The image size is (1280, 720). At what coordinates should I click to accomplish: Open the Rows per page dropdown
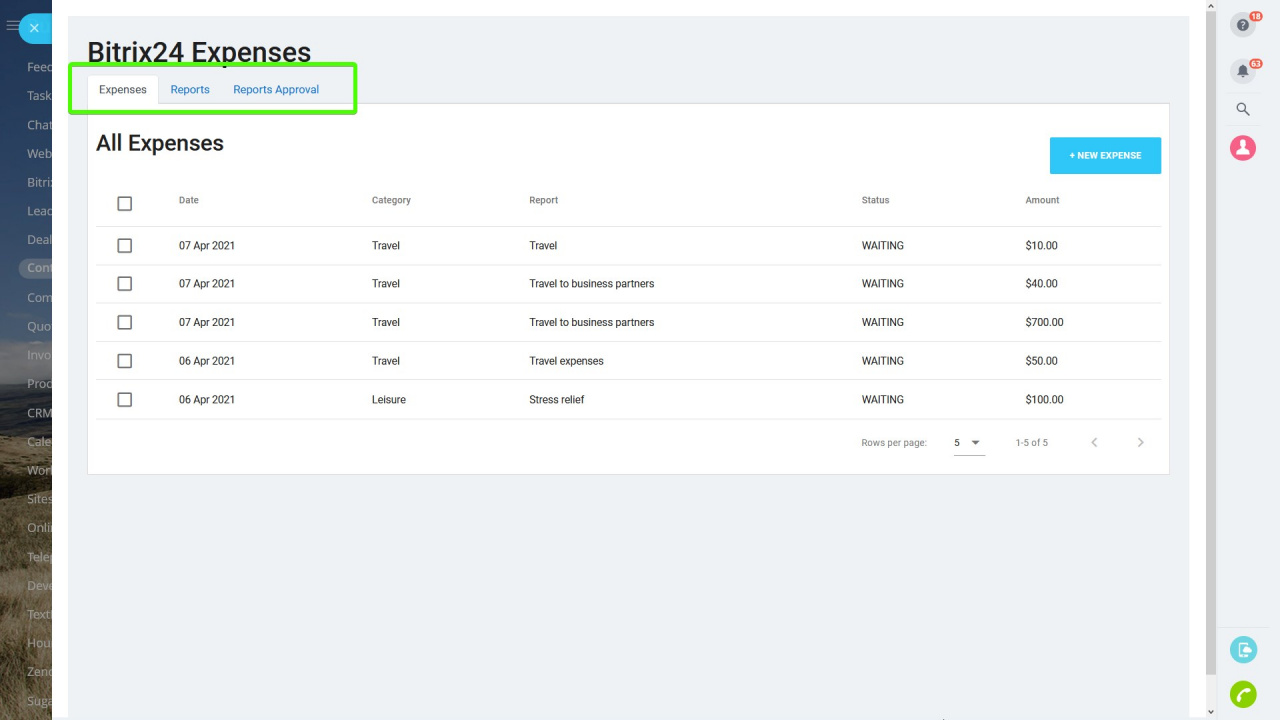point(969,442)
